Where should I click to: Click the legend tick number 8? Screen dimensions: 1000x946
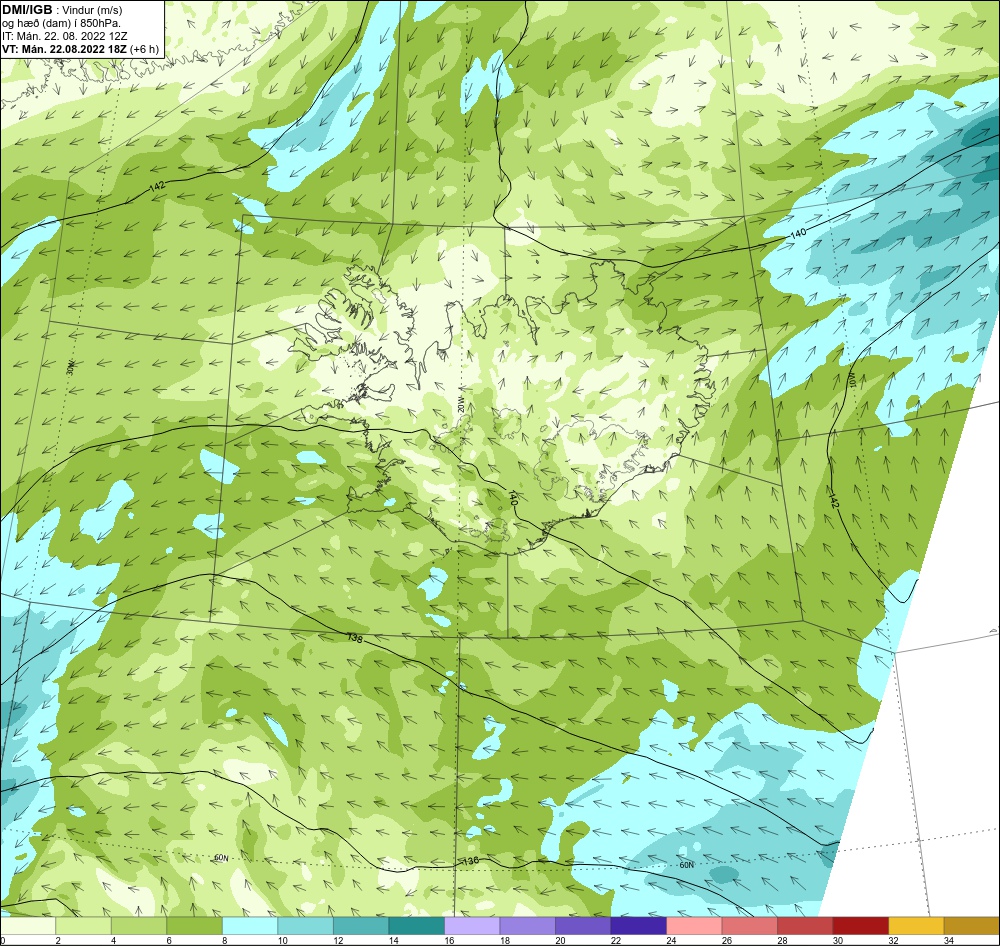point(224,940)
